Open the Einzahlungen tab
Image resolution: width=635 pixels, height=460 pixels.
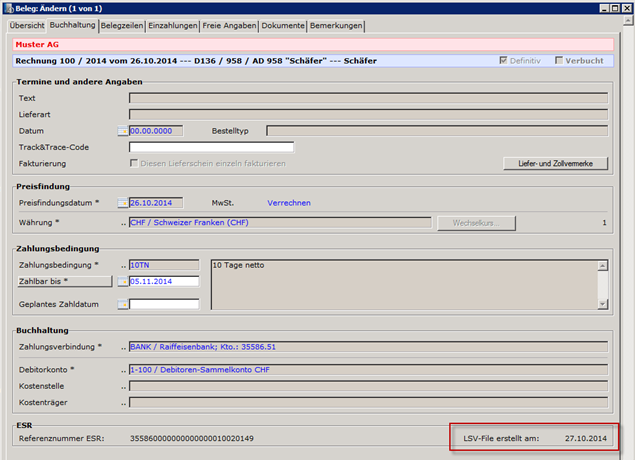coord(173,25)
